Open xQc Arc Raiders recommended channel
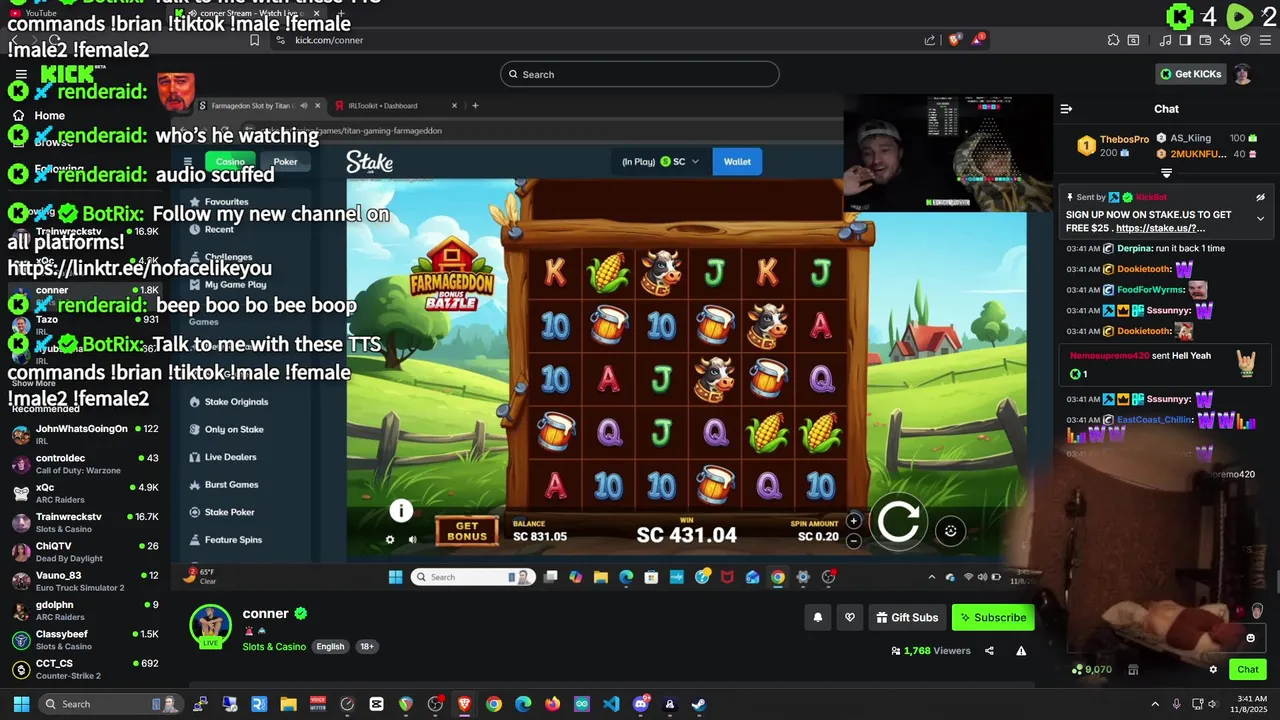The image size is (1280, 720). 85,493
